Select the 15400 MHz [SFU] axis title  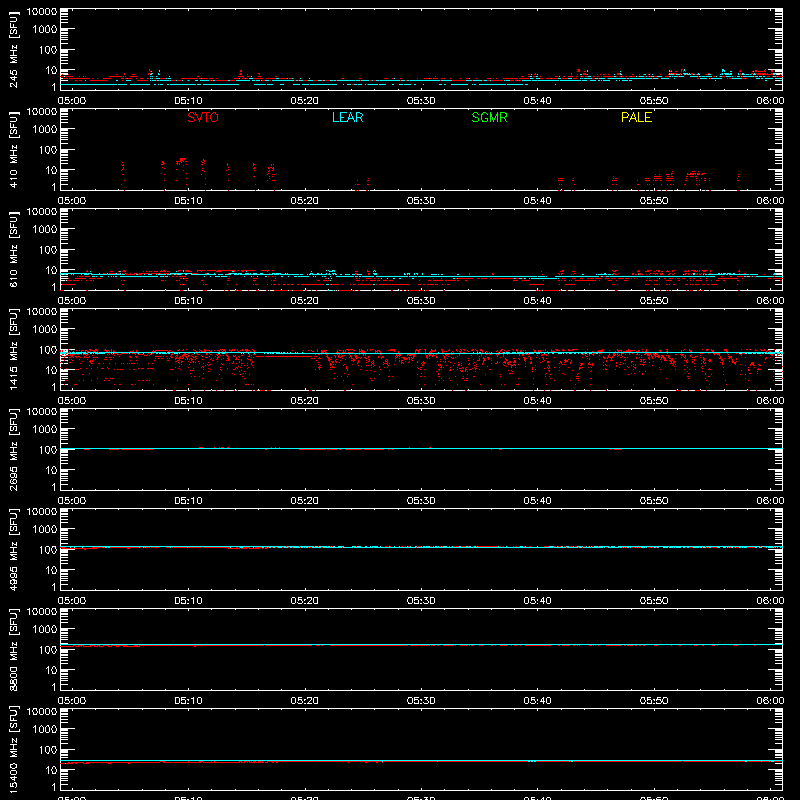tap(13, 749)
